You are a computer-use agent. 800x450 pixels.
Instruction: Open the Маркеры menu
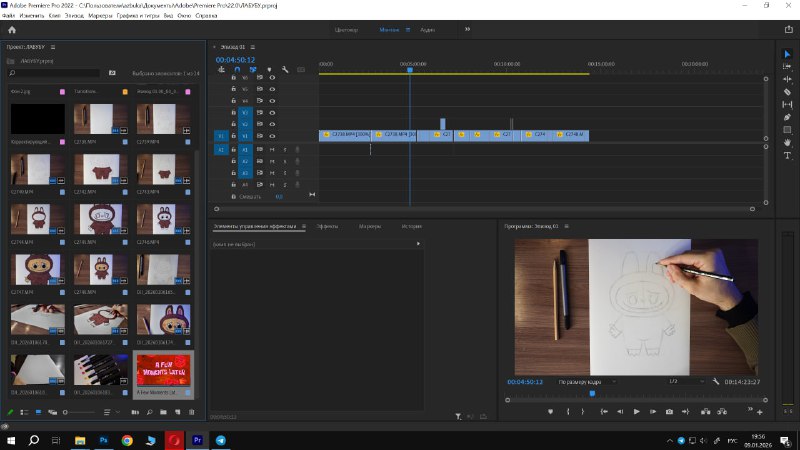coord(100,17)
